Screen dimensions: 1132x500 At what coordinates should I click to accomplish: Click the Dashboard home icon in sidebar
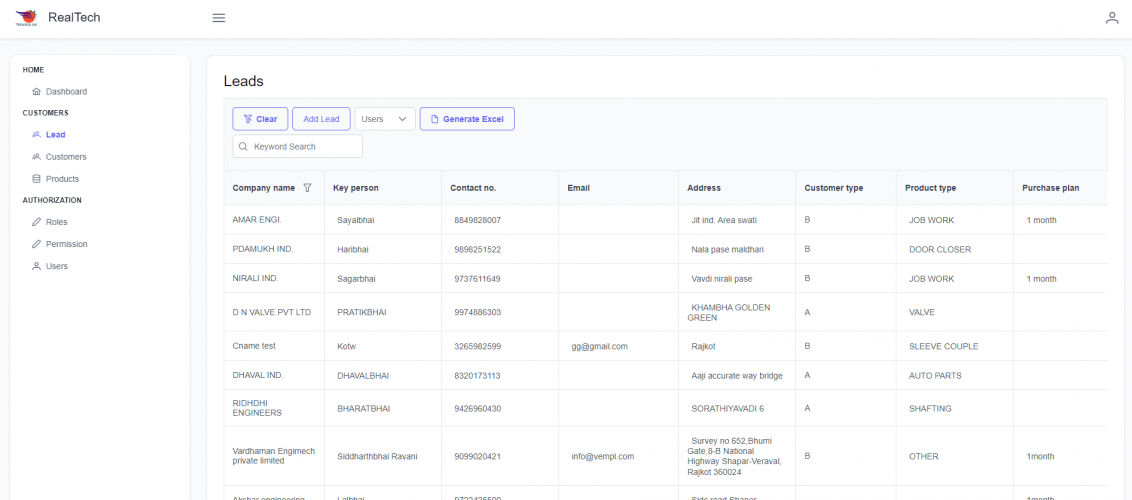[37, 92]
